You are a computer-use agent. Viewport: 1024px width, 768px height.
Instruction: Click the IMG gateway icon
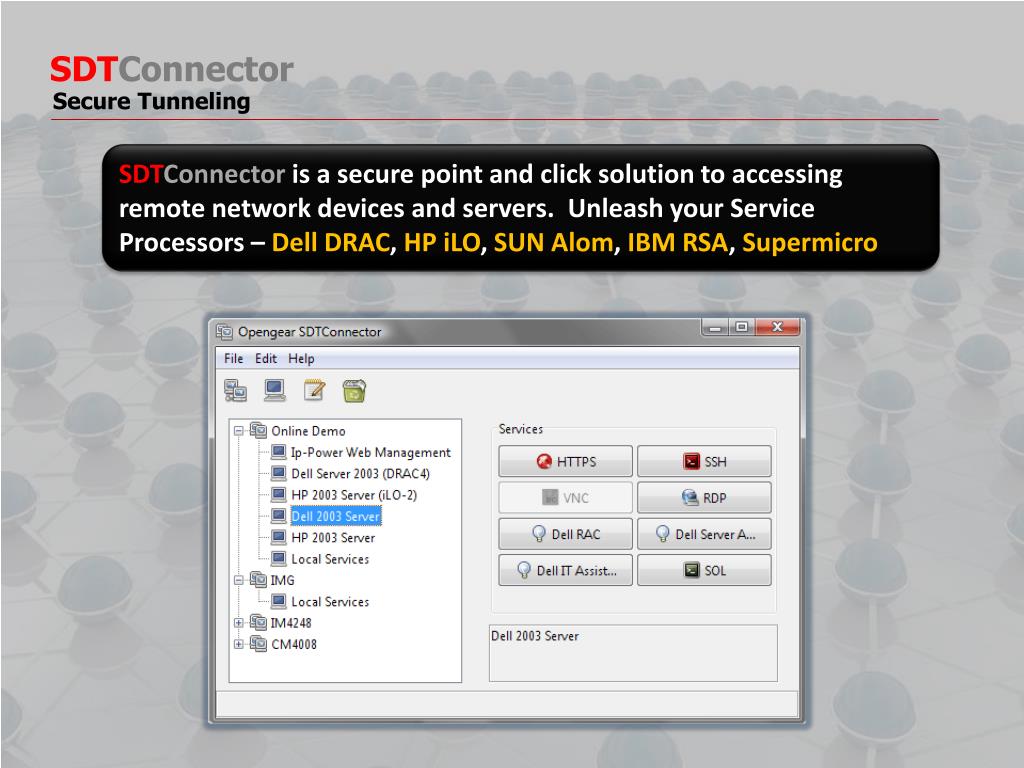point(259,579)
